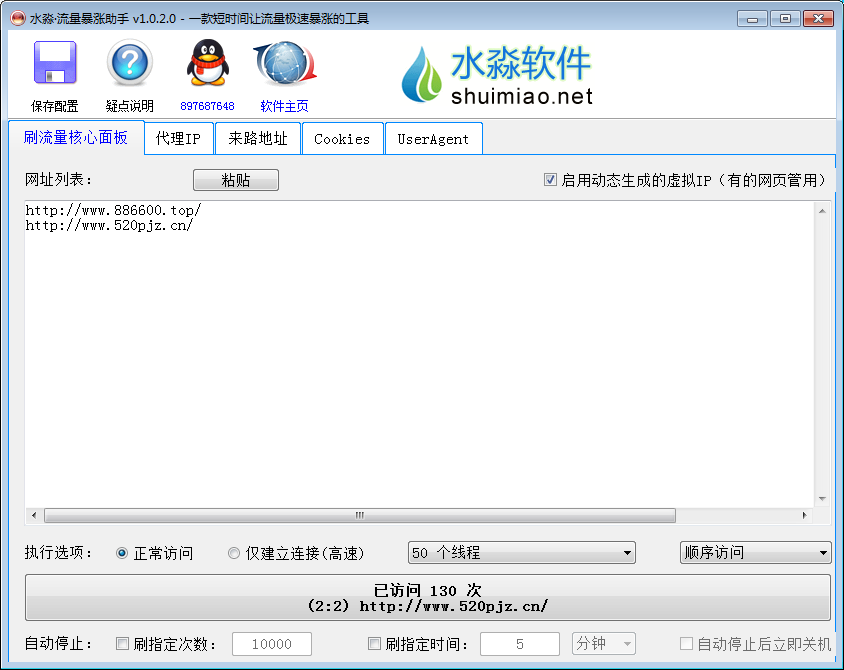Toggle 启用动态生成的虚拟IP checkbox

tap(550, 180)
